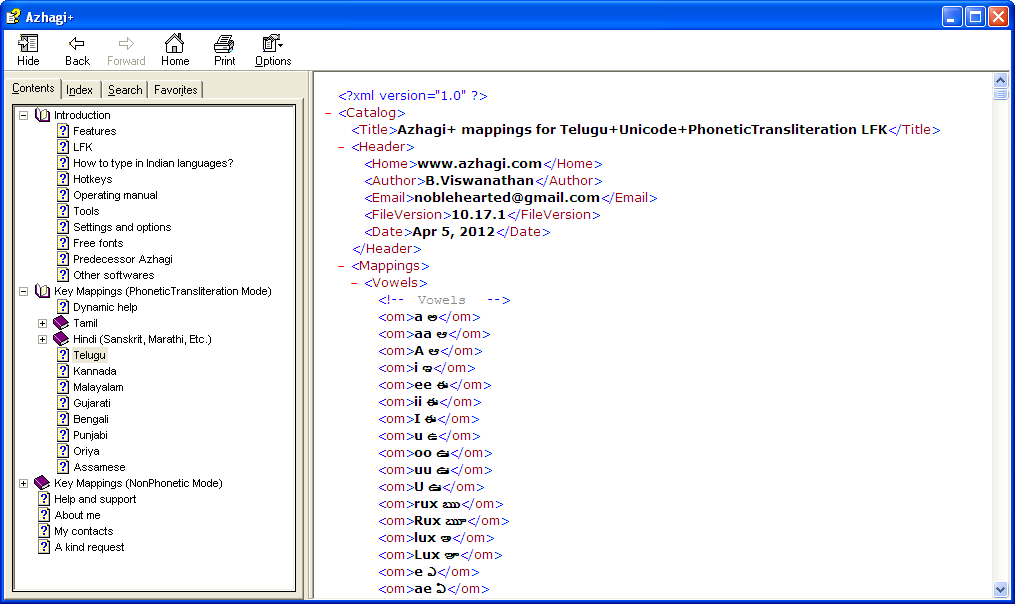The image size is (1015, 604).
Task: Click the Free fonts page icon
Action: click(x=63, y=243)
